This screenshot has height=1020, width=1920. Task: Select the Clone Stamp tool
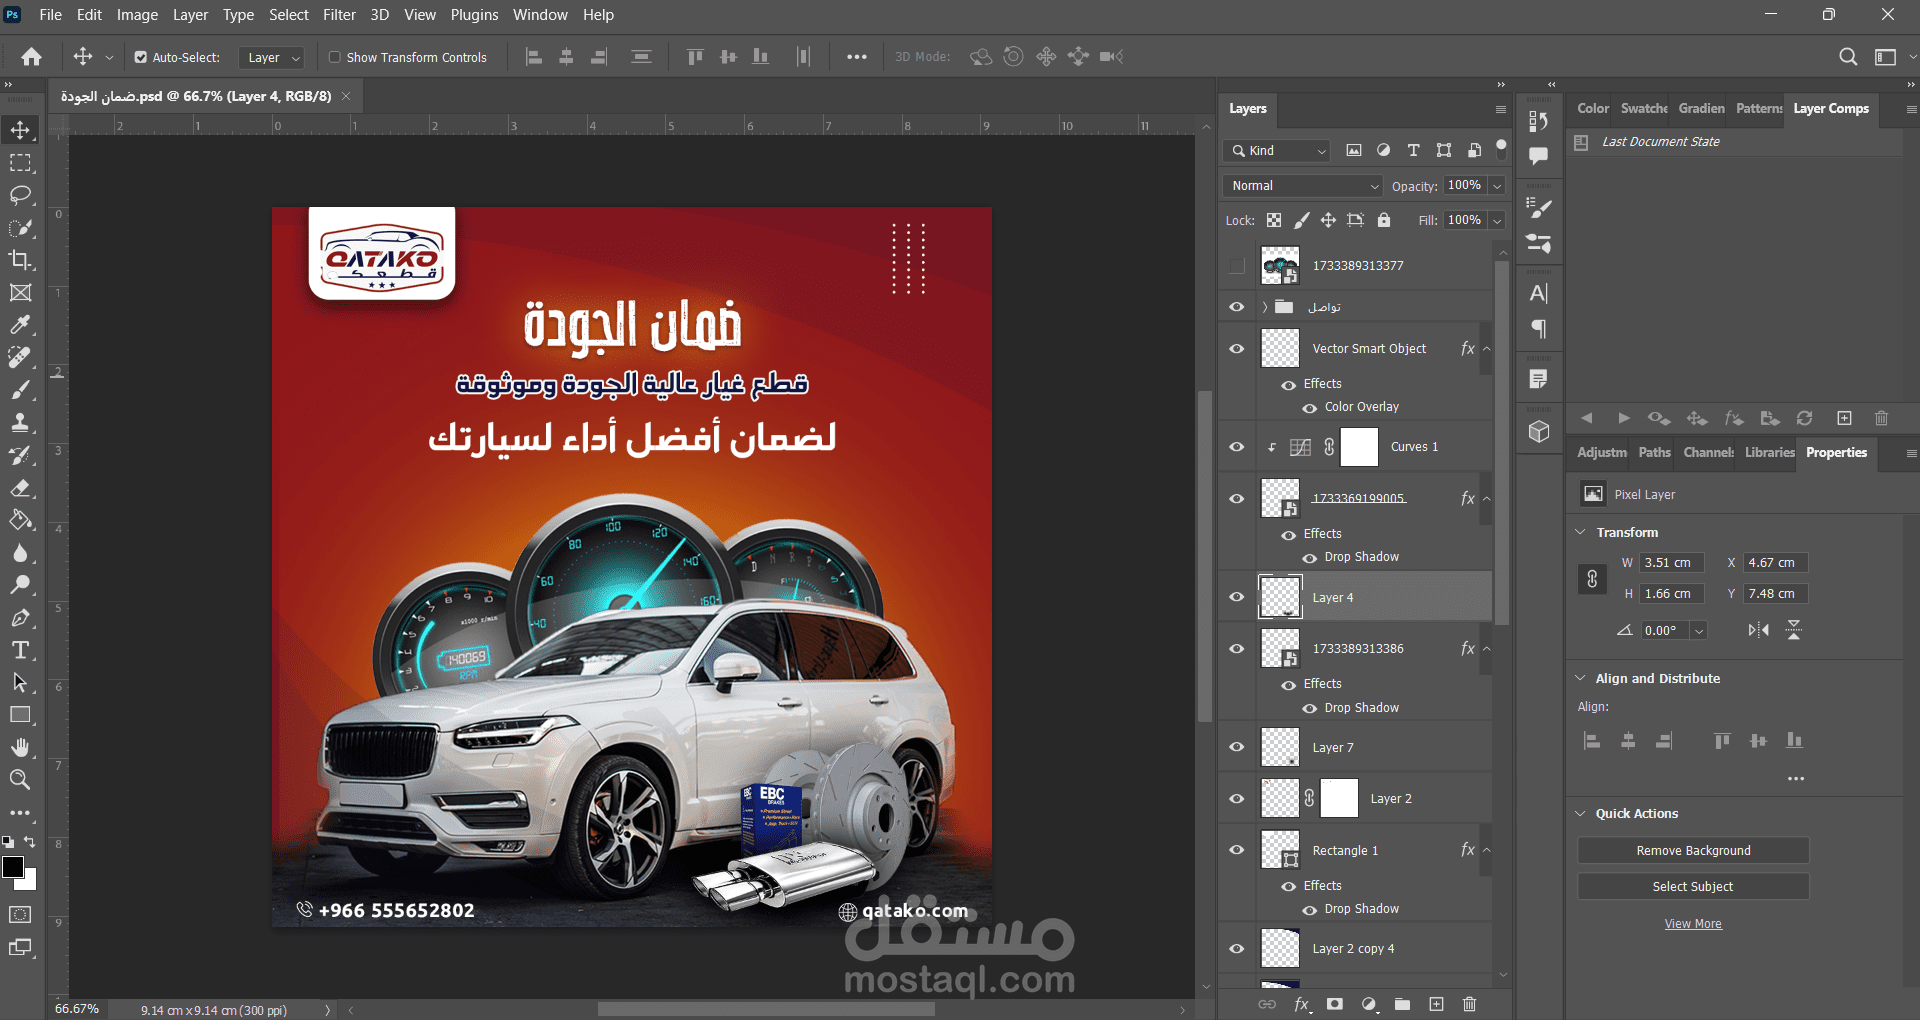(20, 422)
